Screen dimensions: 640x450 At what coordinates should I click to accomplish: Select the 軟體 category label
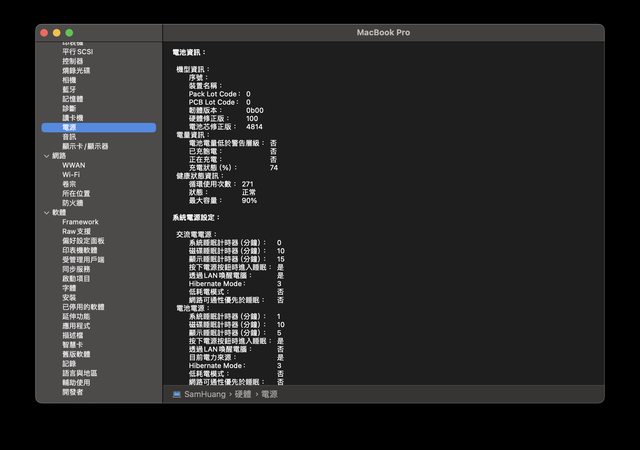click(x=59, y=213)
